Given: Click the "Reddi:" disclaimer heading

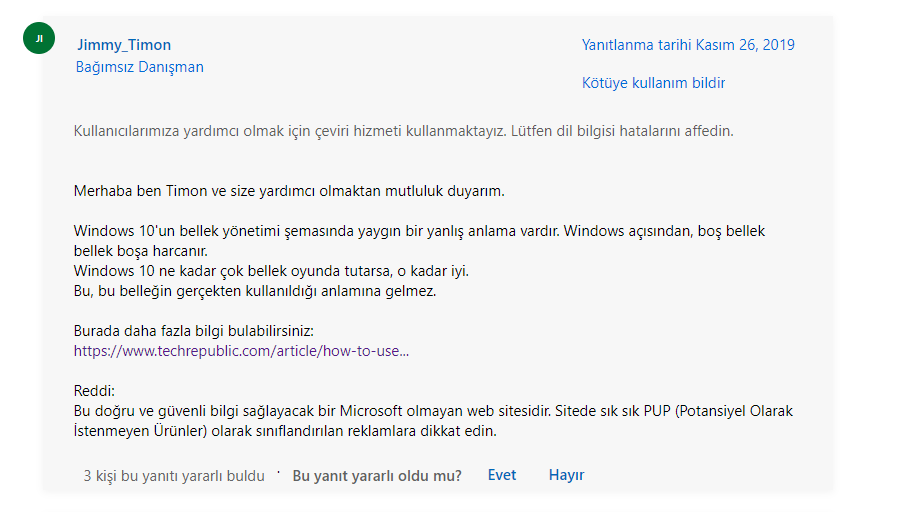Looking at the screenshot, I should [94, 391].
